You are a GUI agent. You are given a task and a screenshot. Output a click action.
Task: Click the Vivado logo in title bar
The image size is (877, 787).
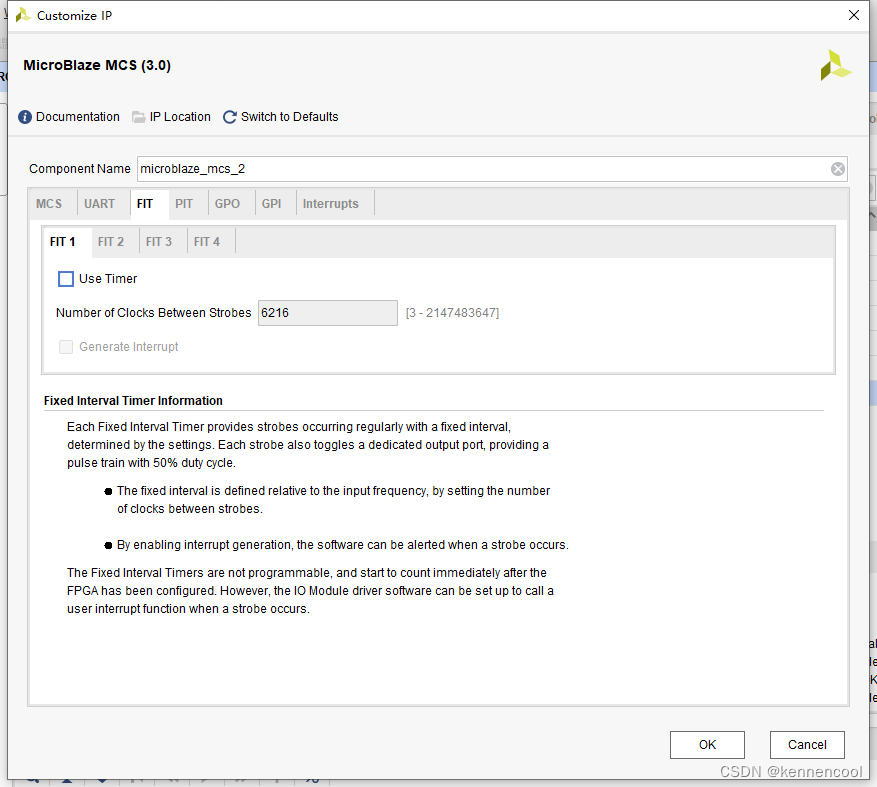click(x=23, y=15)
